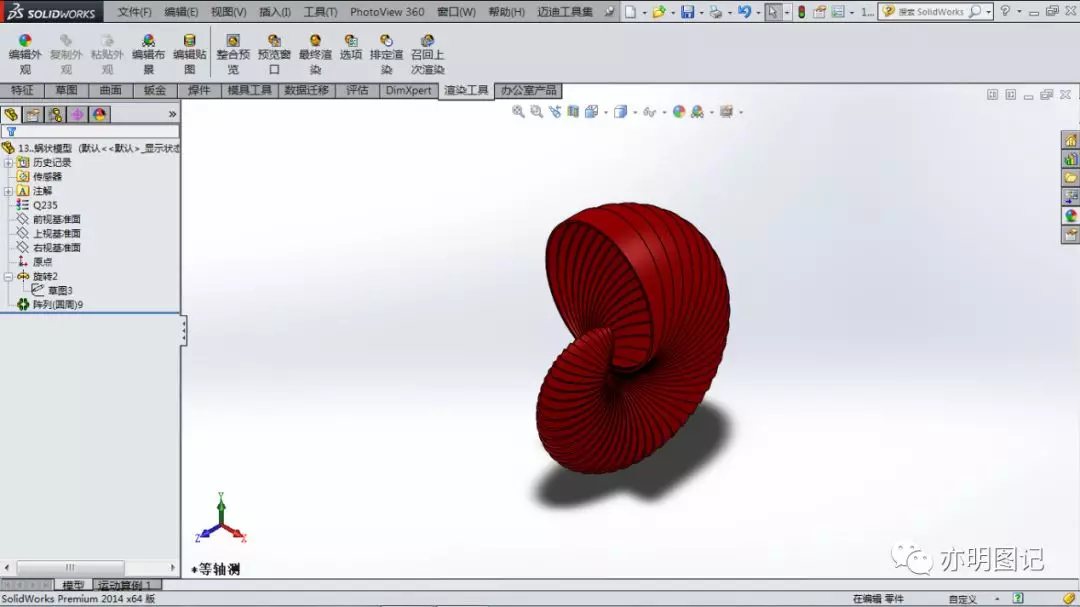Click Zoom to Fit icon in view toolbar
The height and width of the screenshot is (607, 1080).
[x=518, y=112]
